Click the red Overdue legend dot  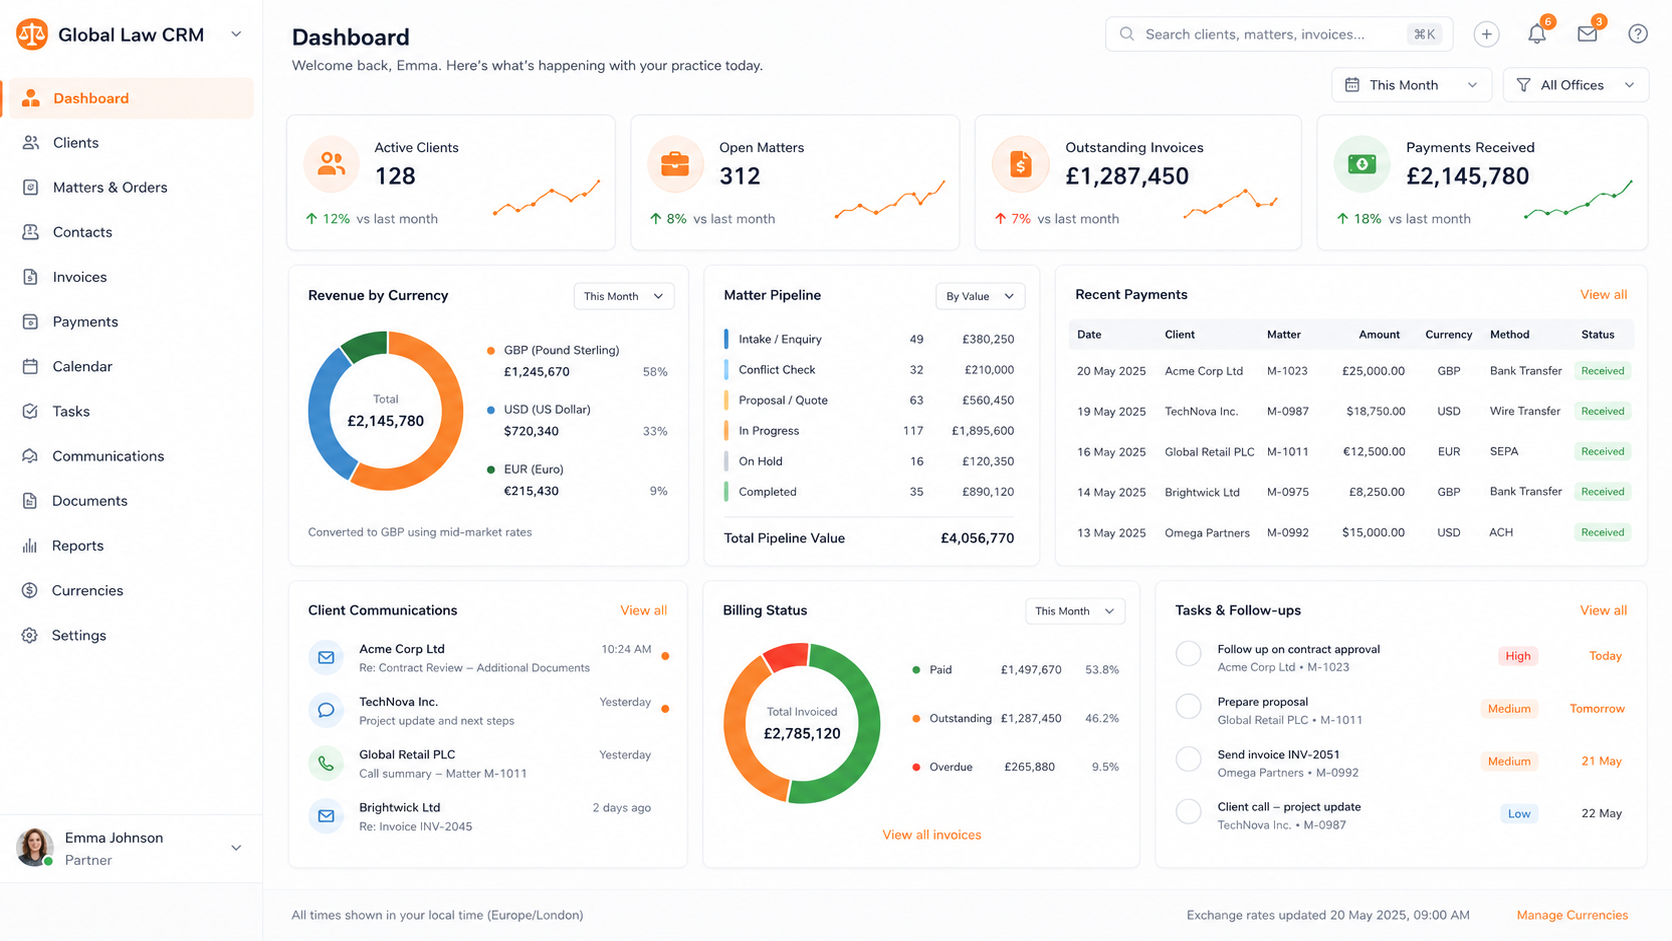[916, 767]
